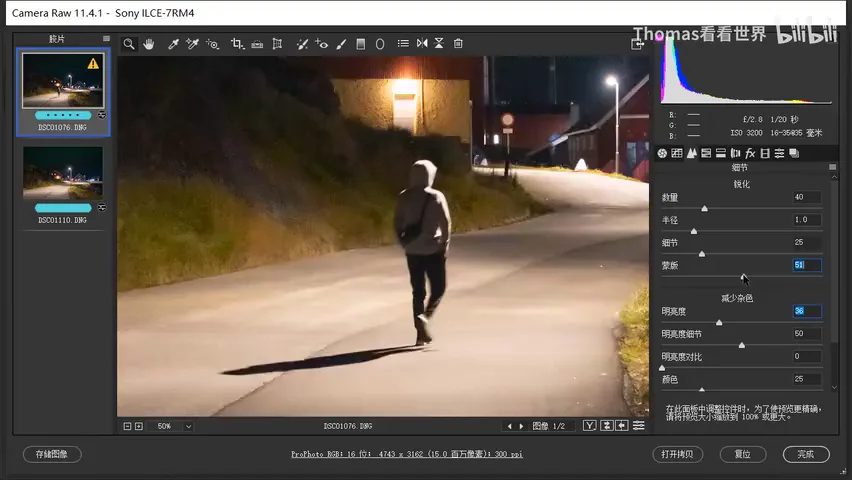
Task: Adjust the Luminance noise reduction slider
Action: [719, 322]
